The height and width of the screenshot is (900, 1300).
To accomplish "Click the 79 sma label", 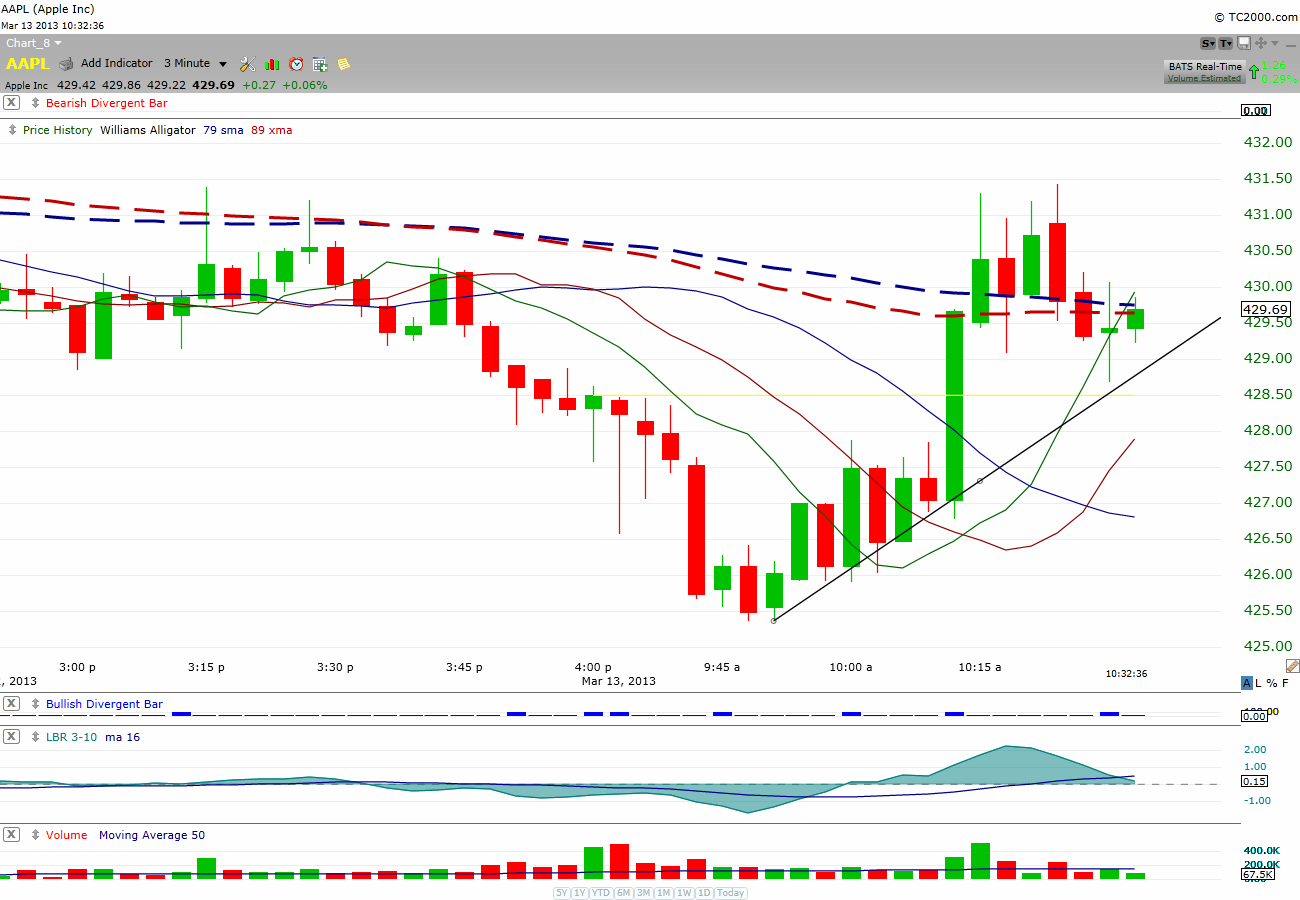I will [223, 130].
